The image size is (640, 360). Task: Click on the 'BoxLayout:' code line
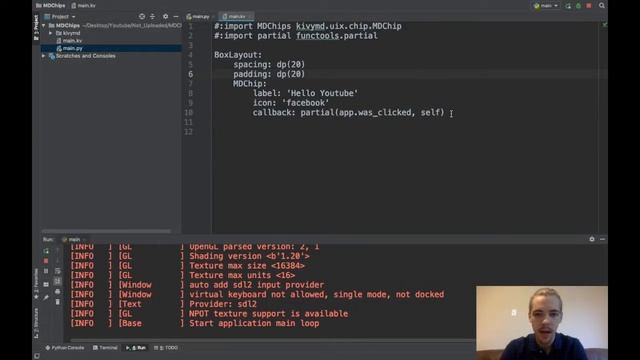pos(238,55)
